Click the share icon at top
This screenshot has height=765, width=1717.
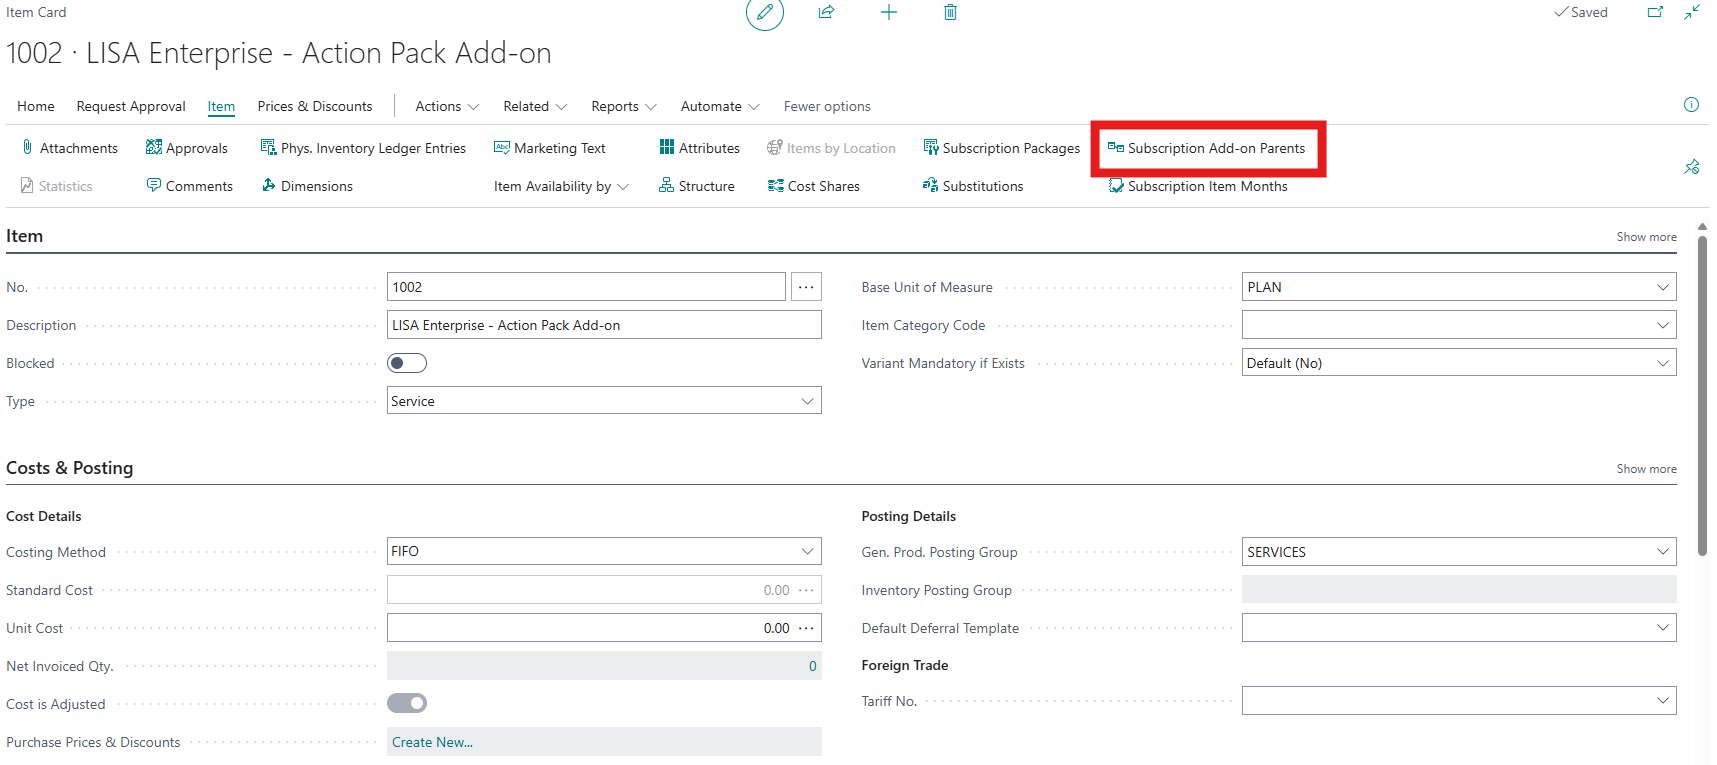[826, 13]
